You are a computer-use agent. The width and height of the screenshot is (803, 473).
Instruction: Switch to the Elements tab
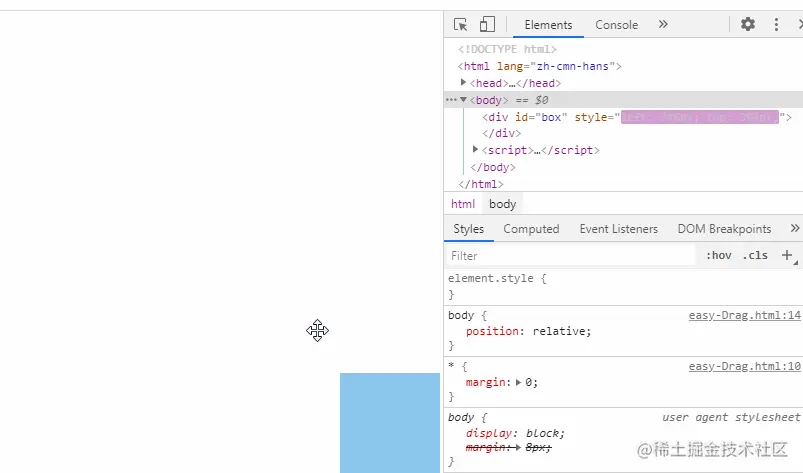point(548,25)
